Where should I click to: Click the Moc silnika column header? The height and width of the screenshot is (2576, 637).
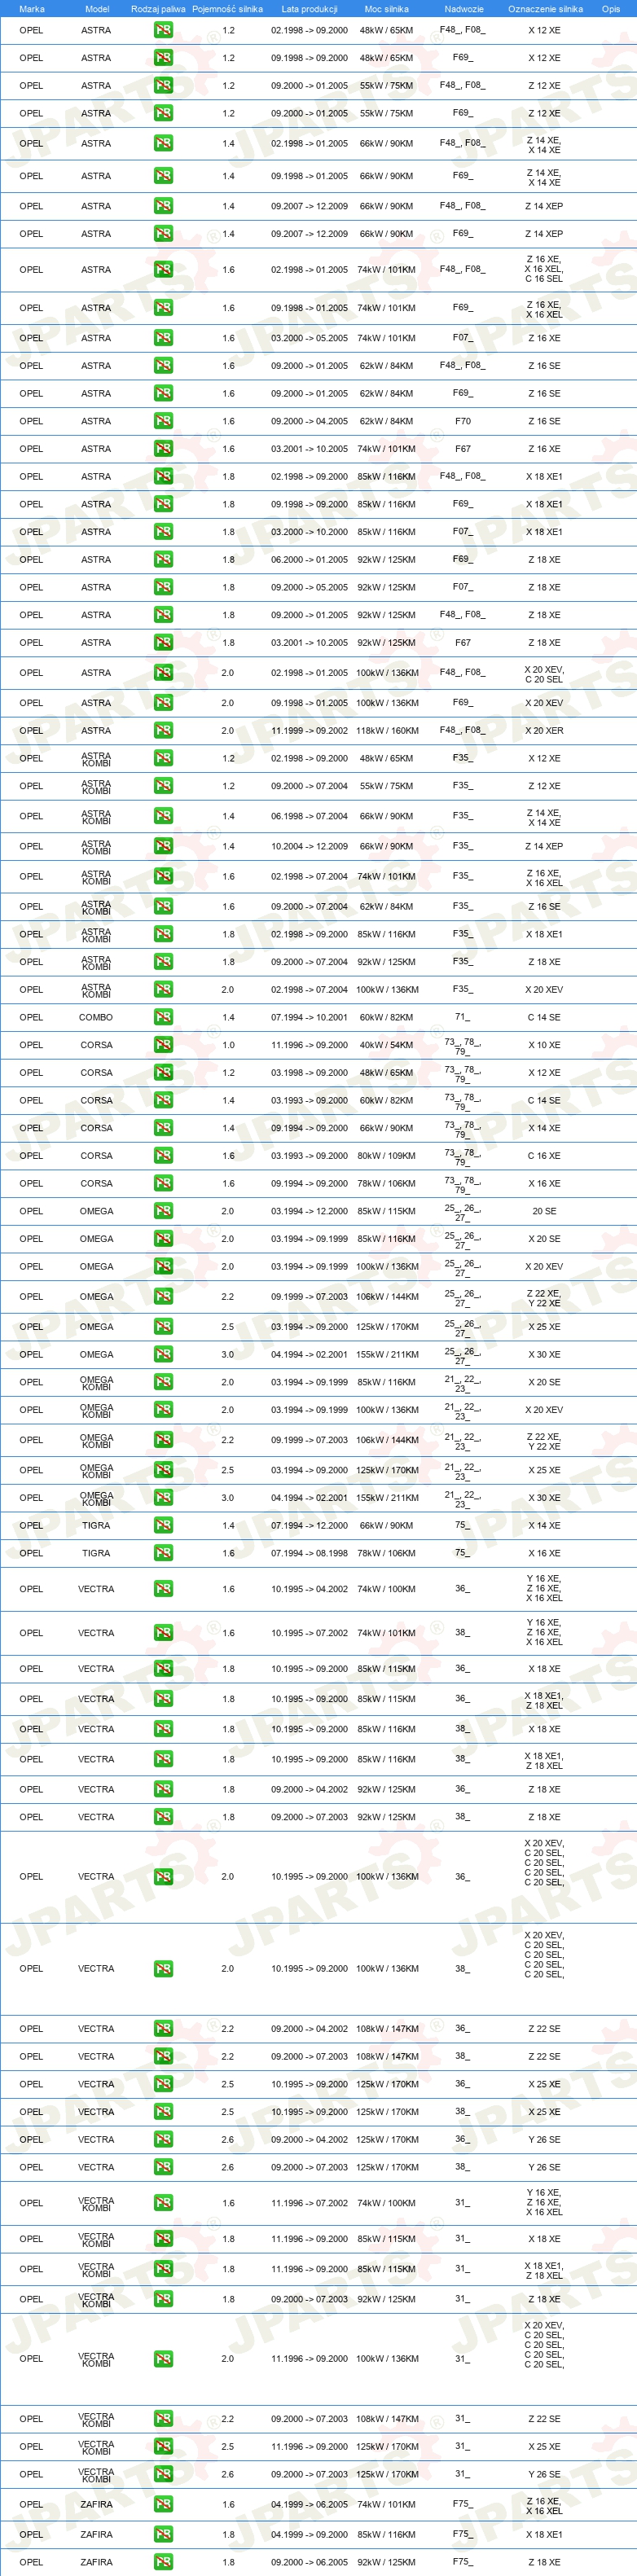386,9
